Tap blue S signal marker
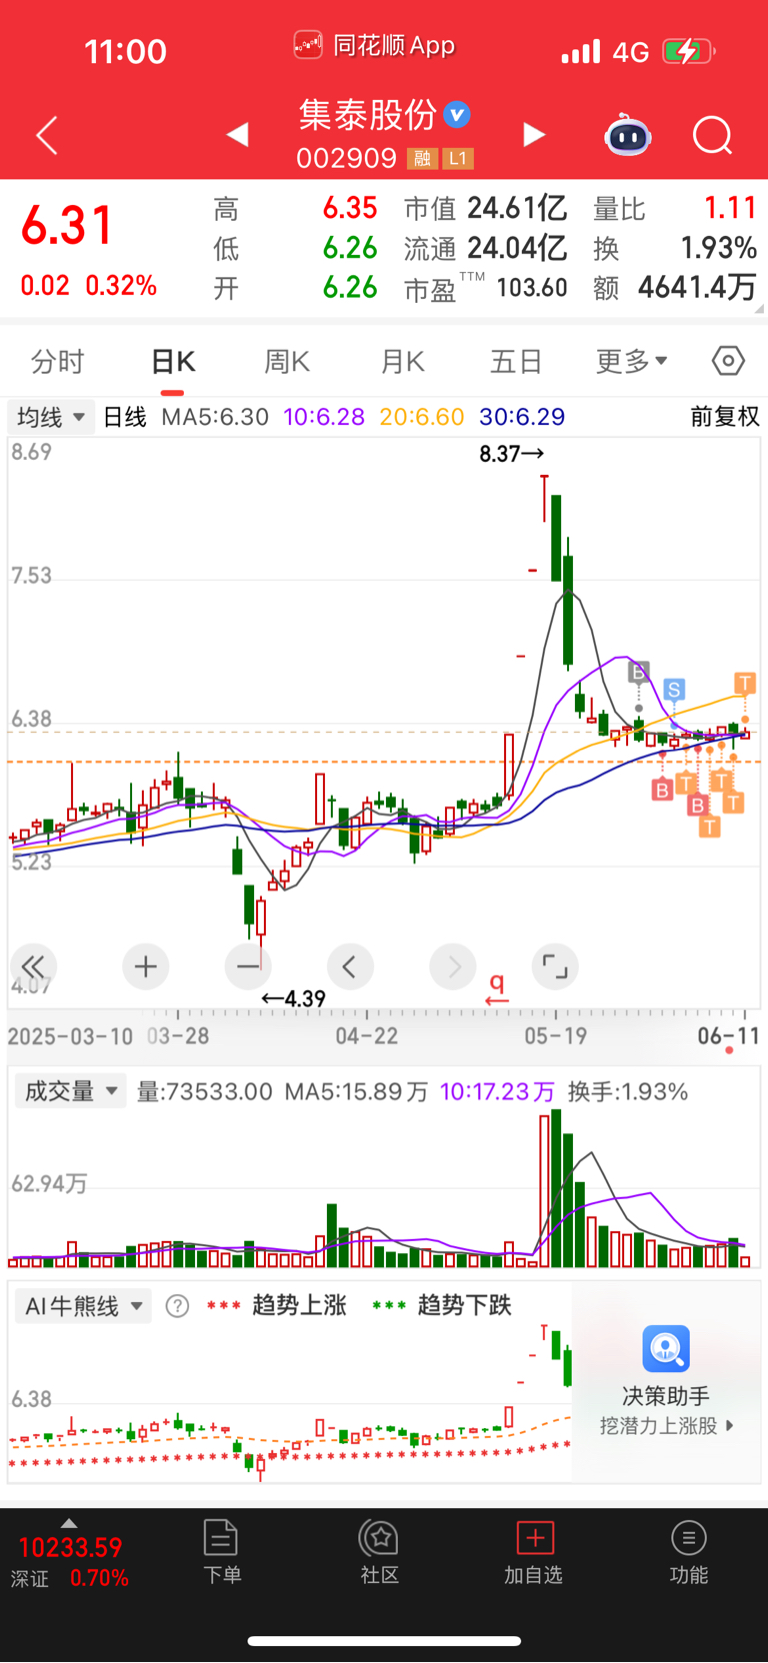Image resolution: width=768 pixels, height=1663 pixels. click(674, 689)
